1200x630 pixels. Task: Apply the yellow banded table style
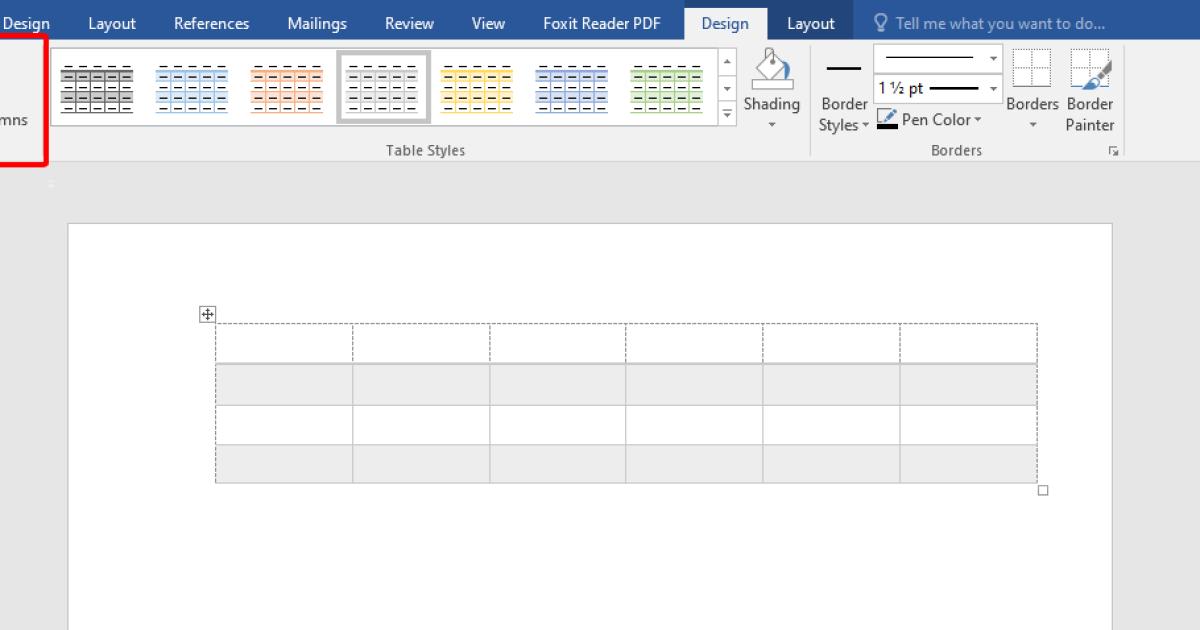pyautogui.click(x=477, y=87)
